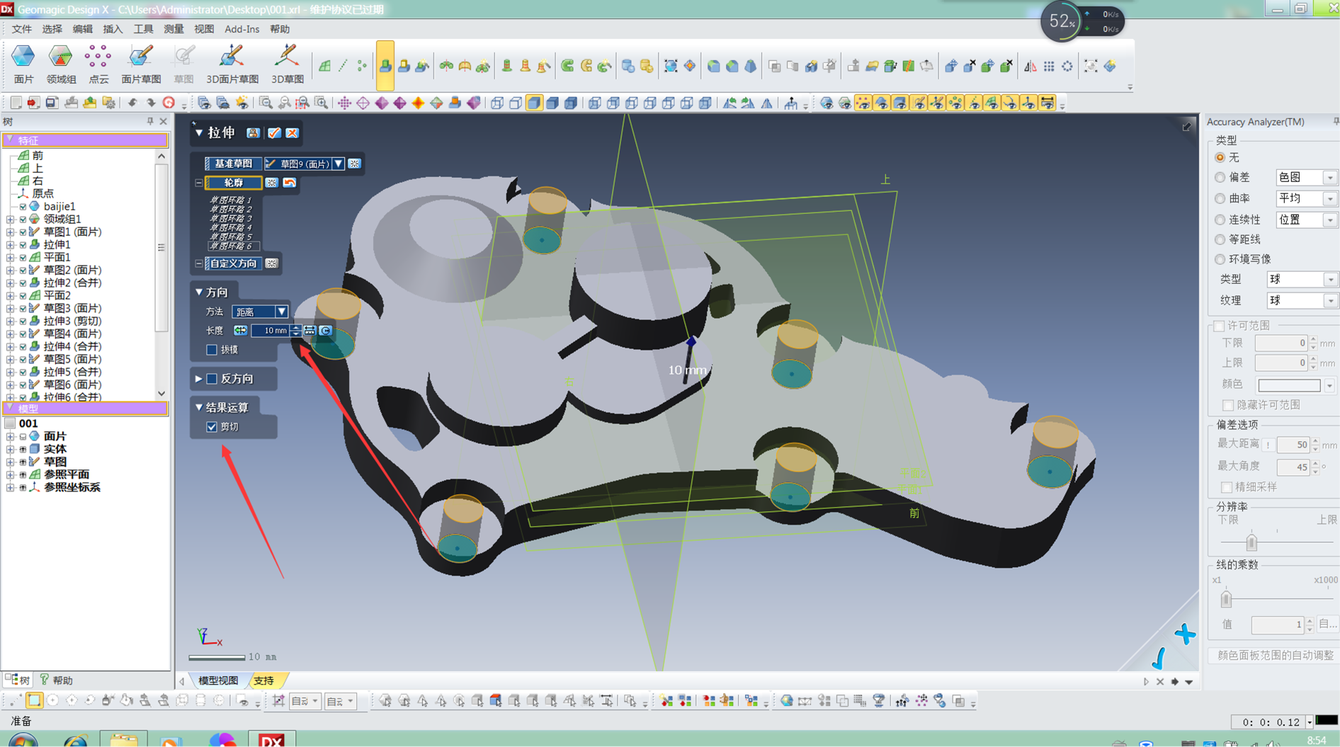Click the measure icon next to length field

tap(310, 330)
